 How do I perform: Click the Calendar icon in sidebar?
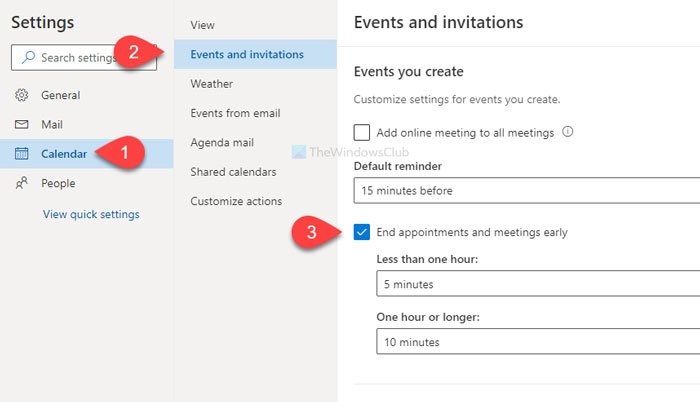coord(22,154)
